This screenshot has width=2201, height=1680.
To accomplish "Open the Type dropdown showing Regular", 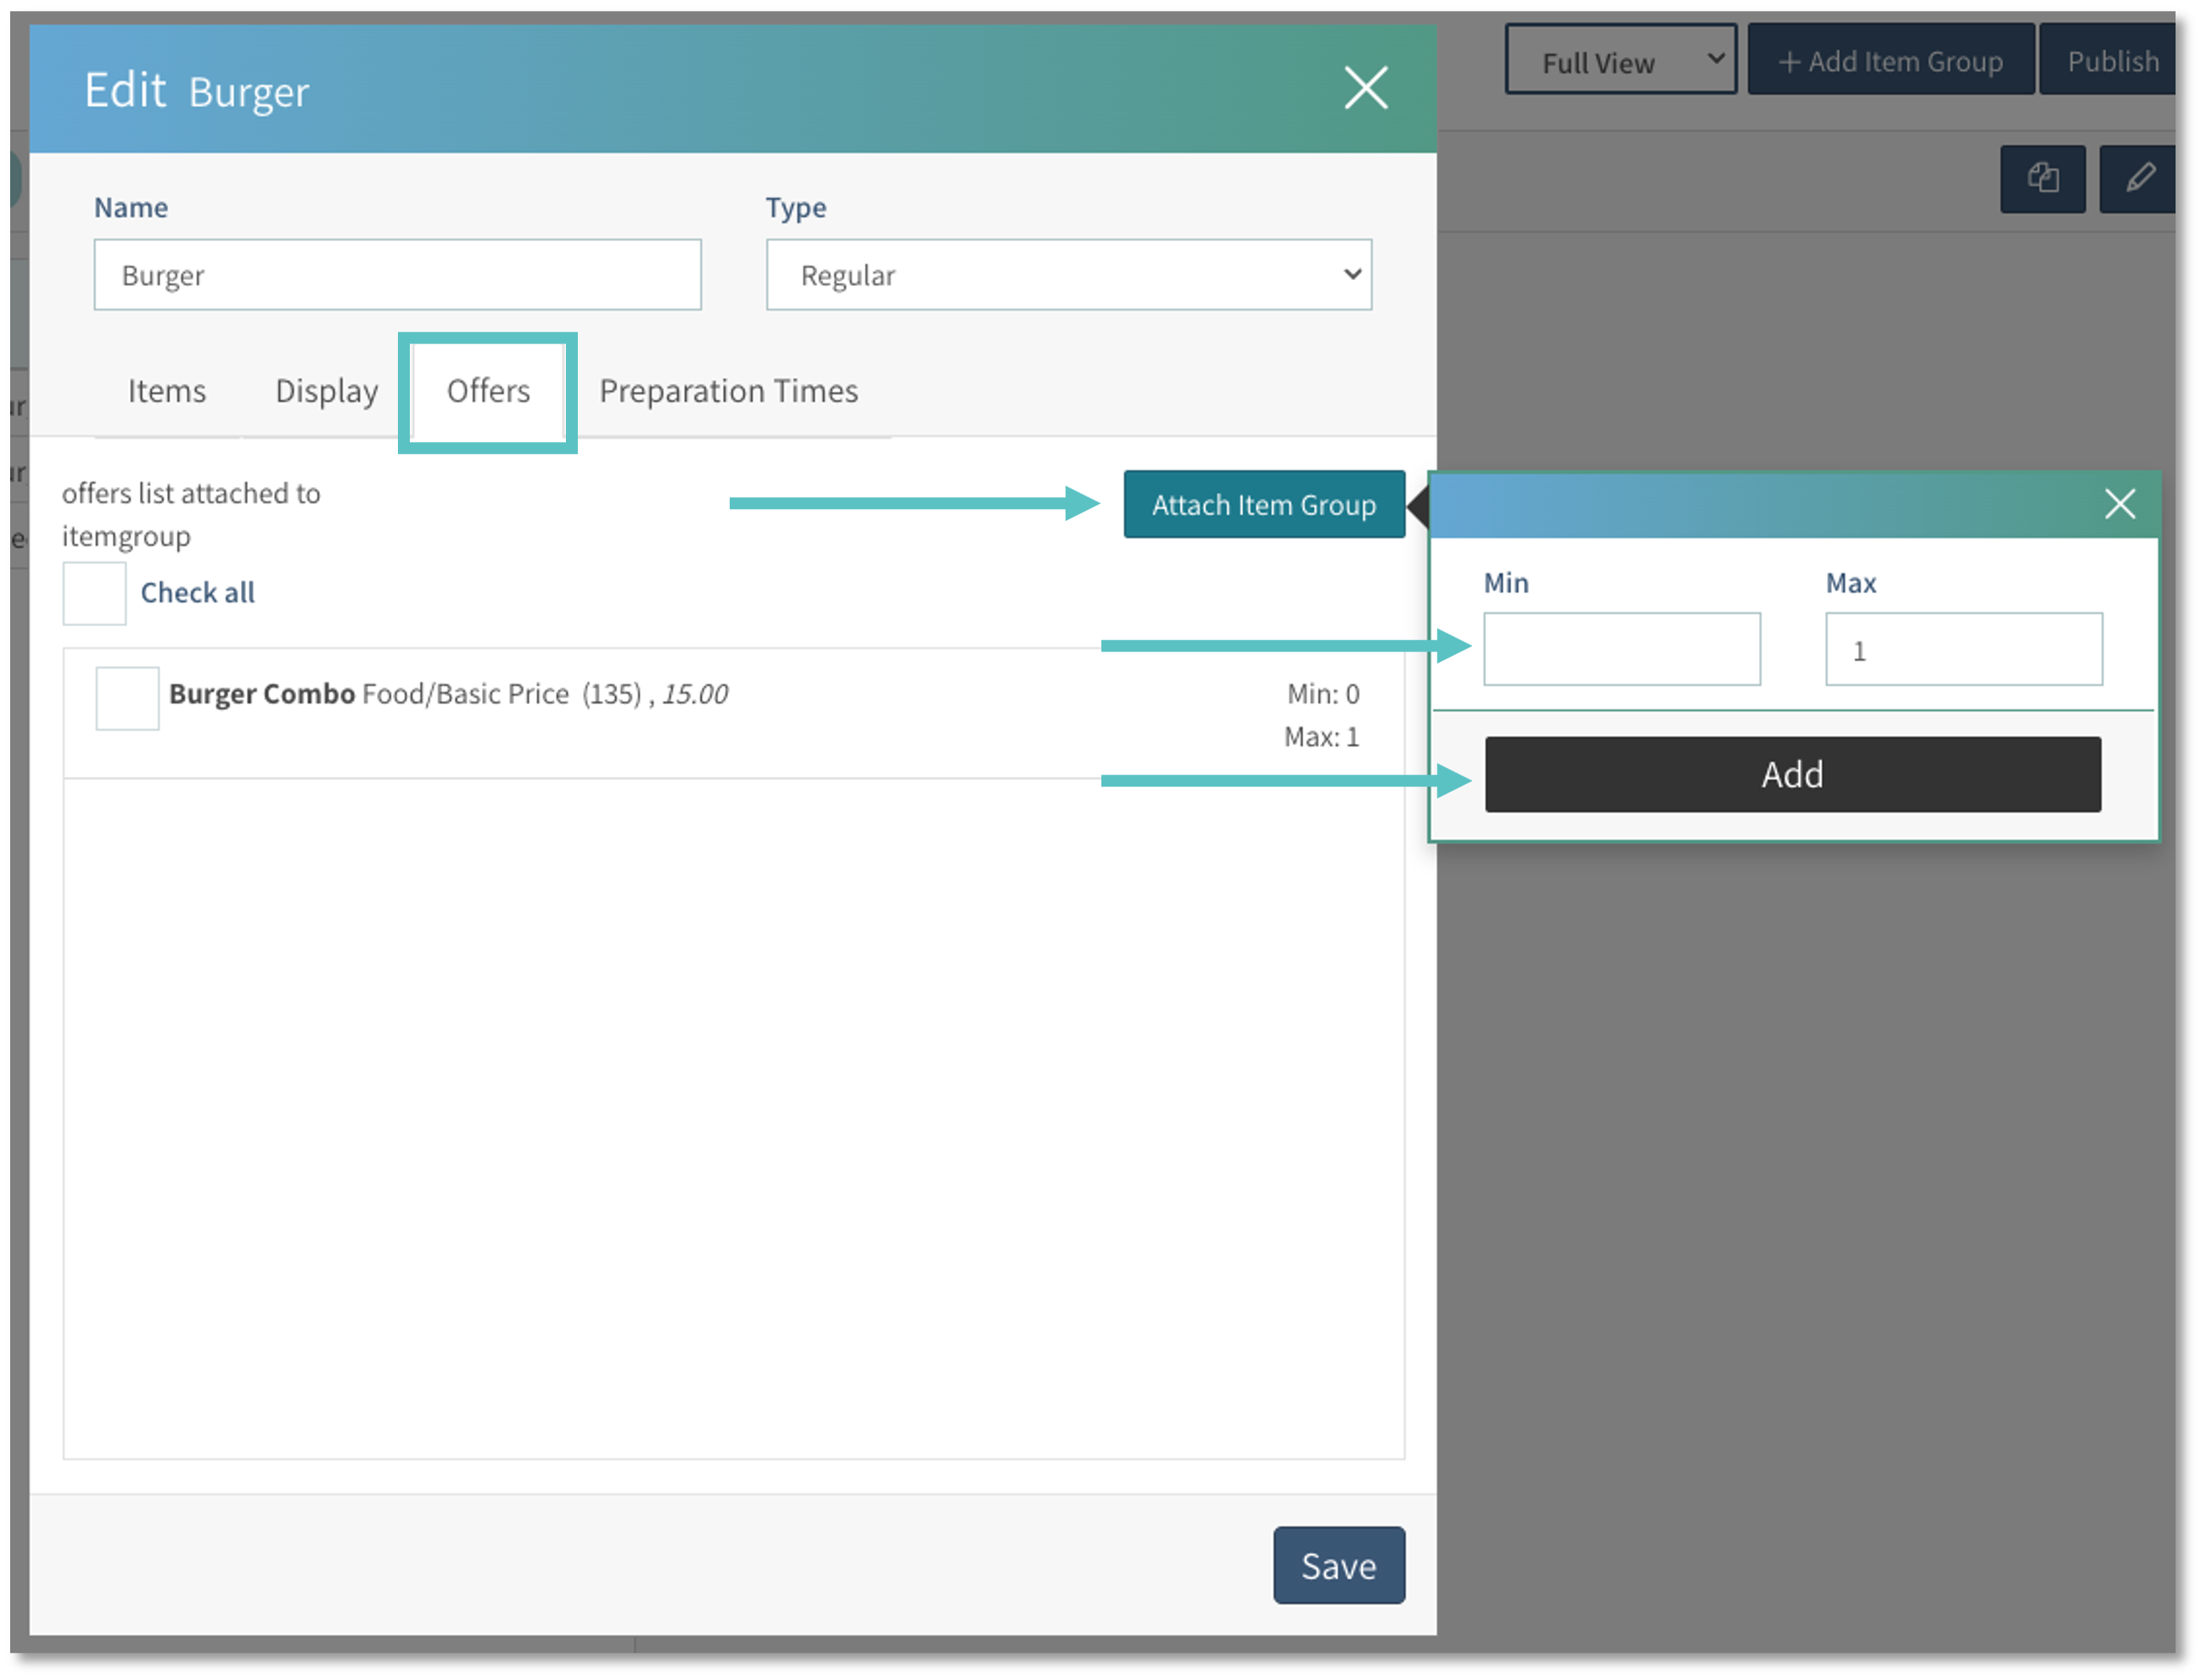I will coord(1068,274).
